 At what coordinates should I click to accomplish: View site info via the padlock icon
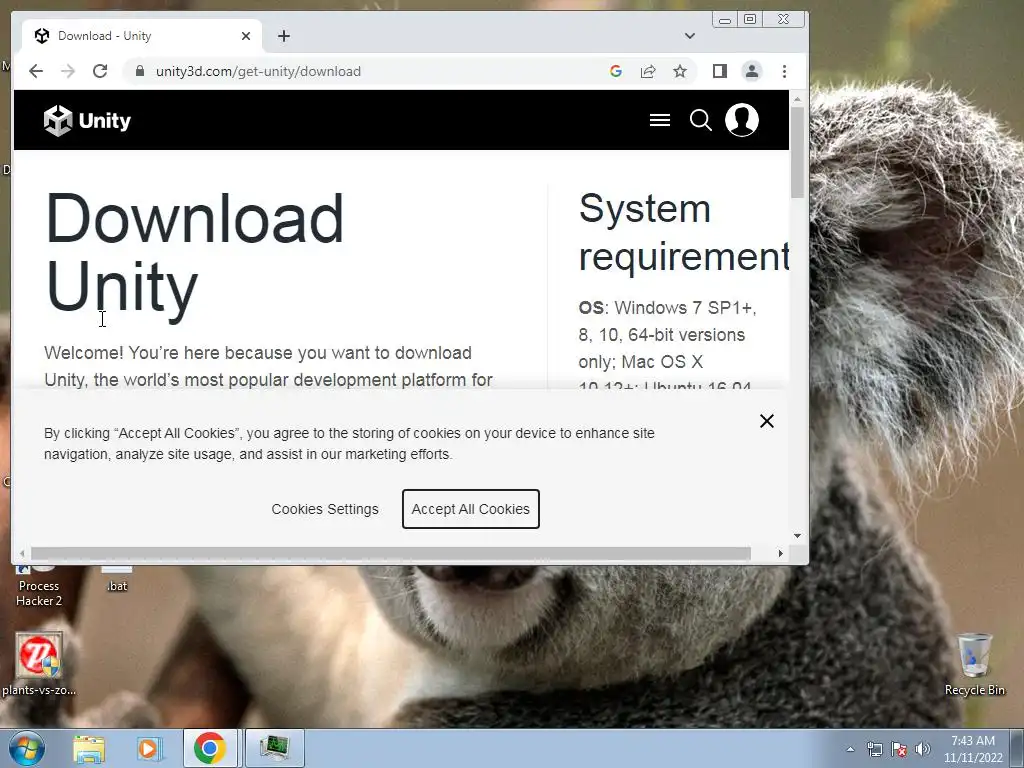(x=140, y=71)
